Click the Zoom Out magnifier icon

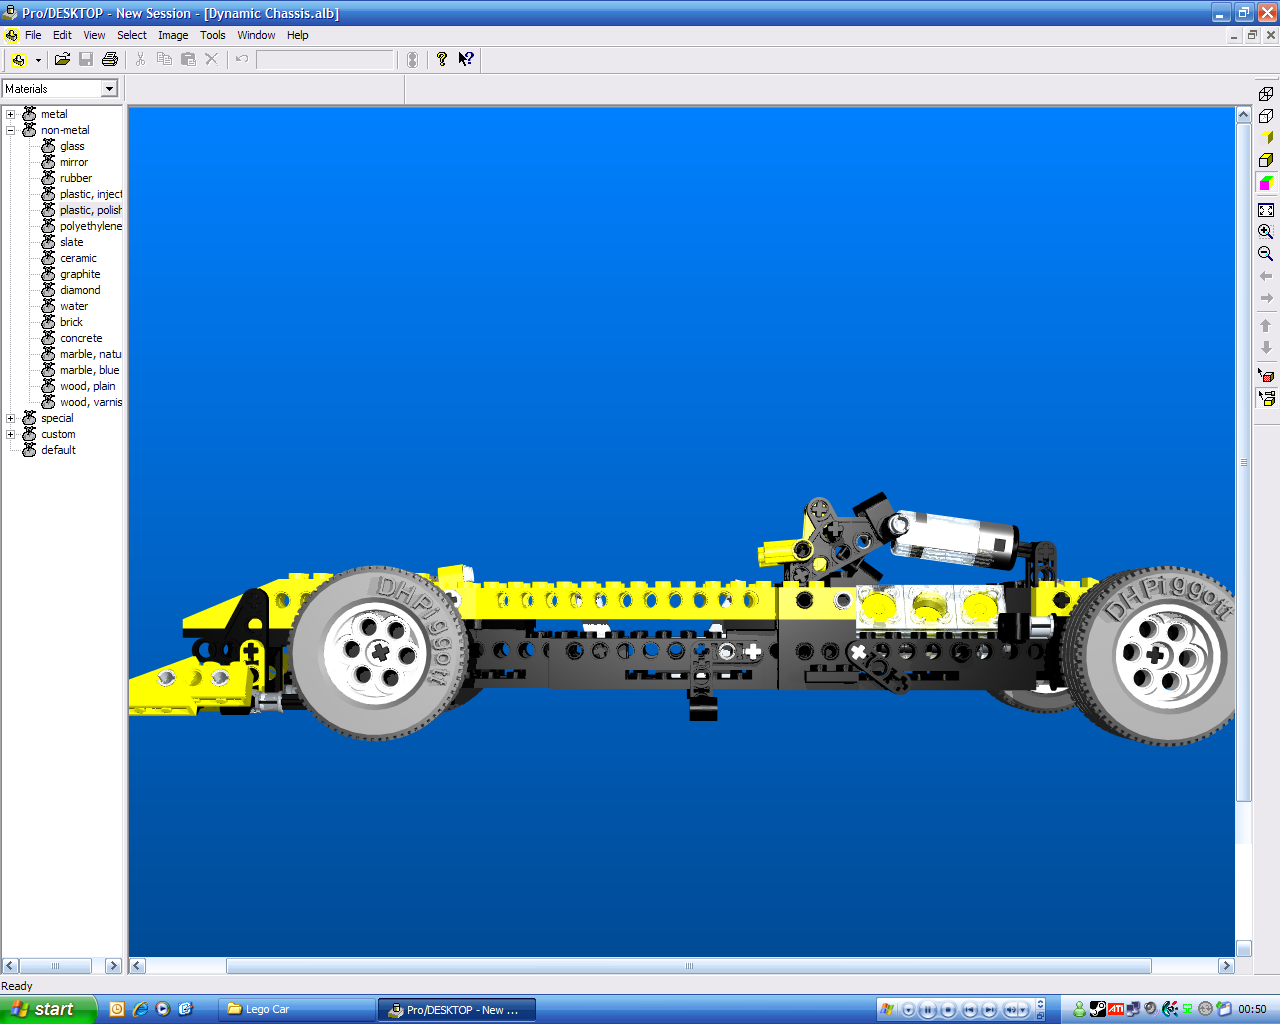coord(1266,254)
